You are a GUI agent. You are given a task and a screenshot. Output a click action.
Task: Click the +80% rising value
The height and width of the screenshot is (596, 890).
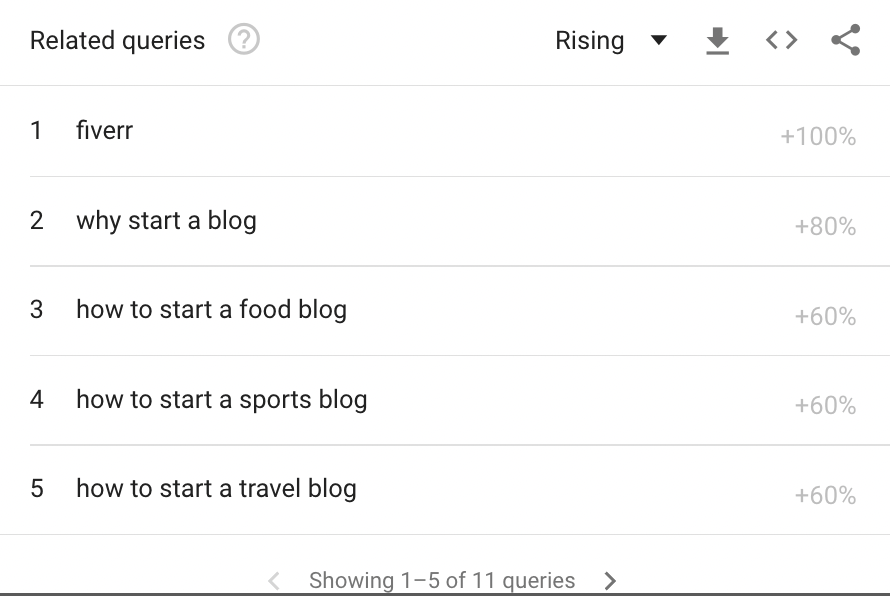(825, 227)
